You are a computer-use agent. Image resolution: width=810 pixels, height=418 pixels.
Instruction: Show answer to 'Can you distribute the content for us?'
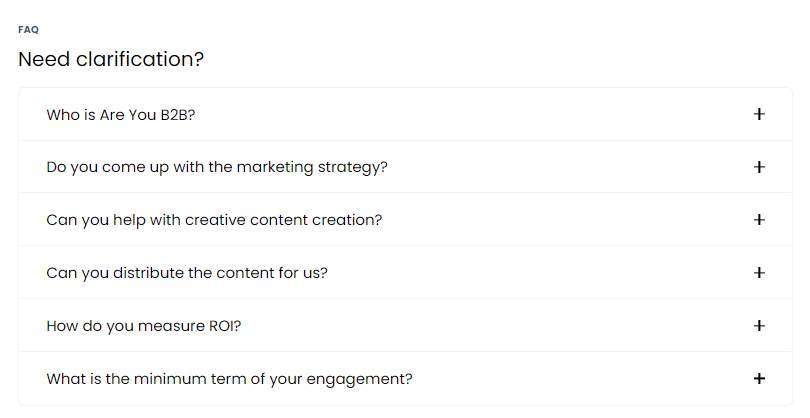[187, 273]
